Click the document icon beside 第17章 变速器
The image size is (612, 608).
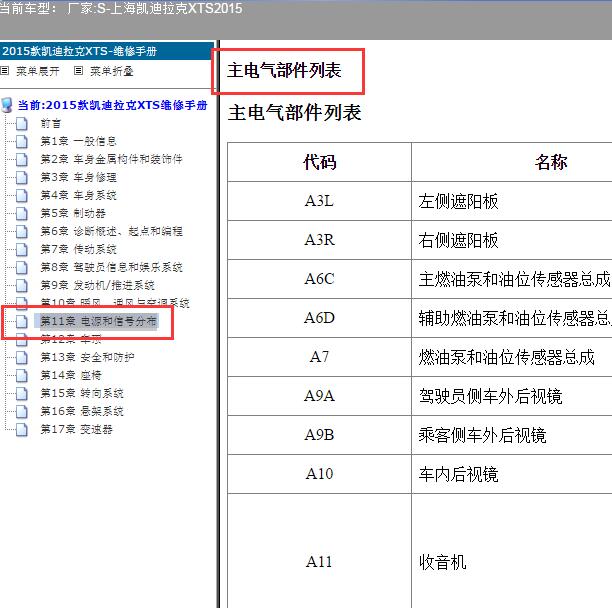pyautogui.click(x=22, y=429)
